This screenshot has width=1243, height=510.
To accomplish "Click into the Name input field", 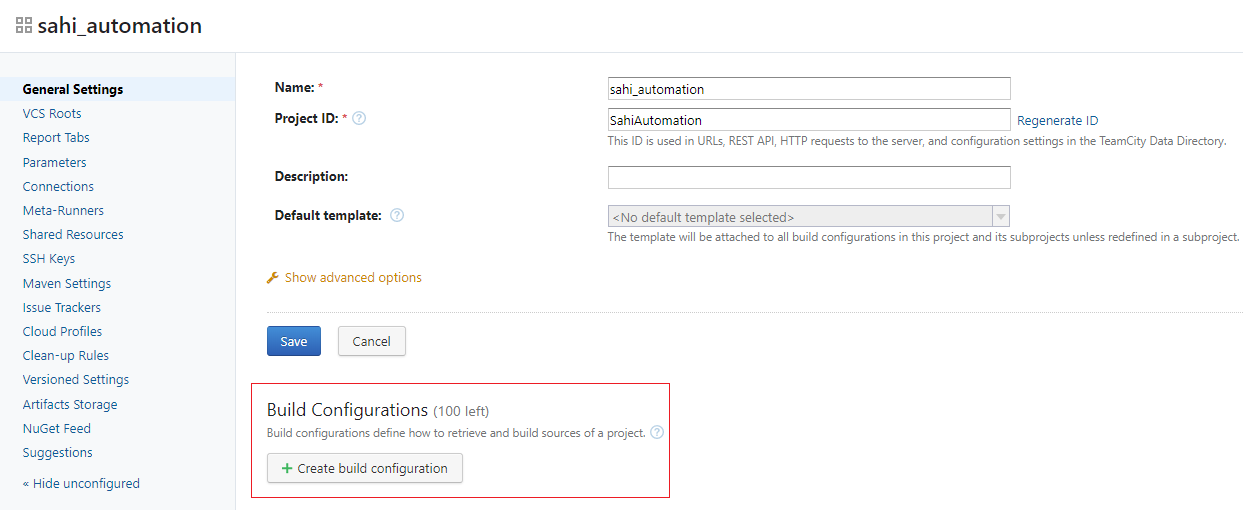I will (808, 89).
